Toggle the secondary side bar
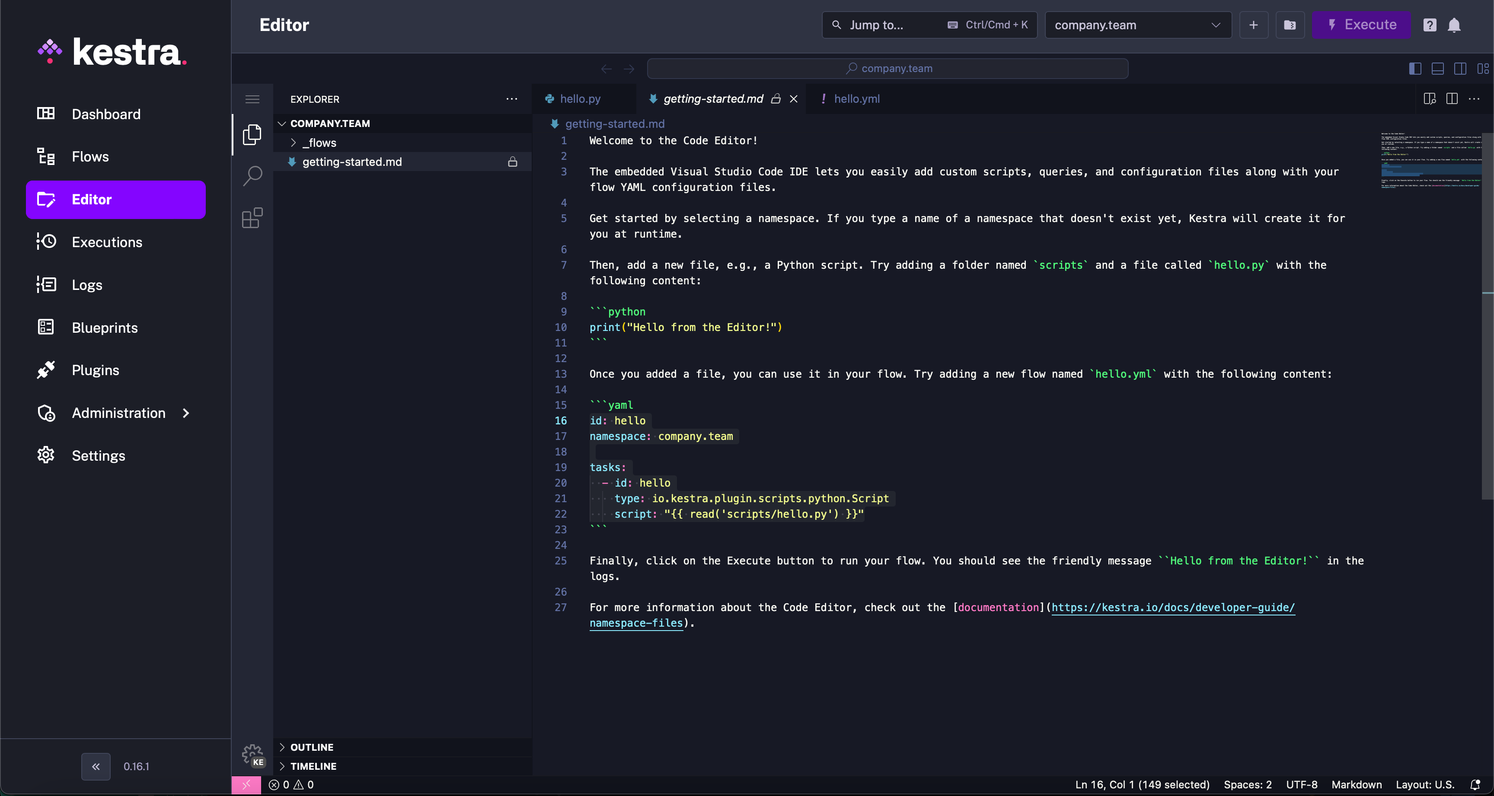The width and height of the screenshot is (1494, 796). click(x=1460, y=69)
